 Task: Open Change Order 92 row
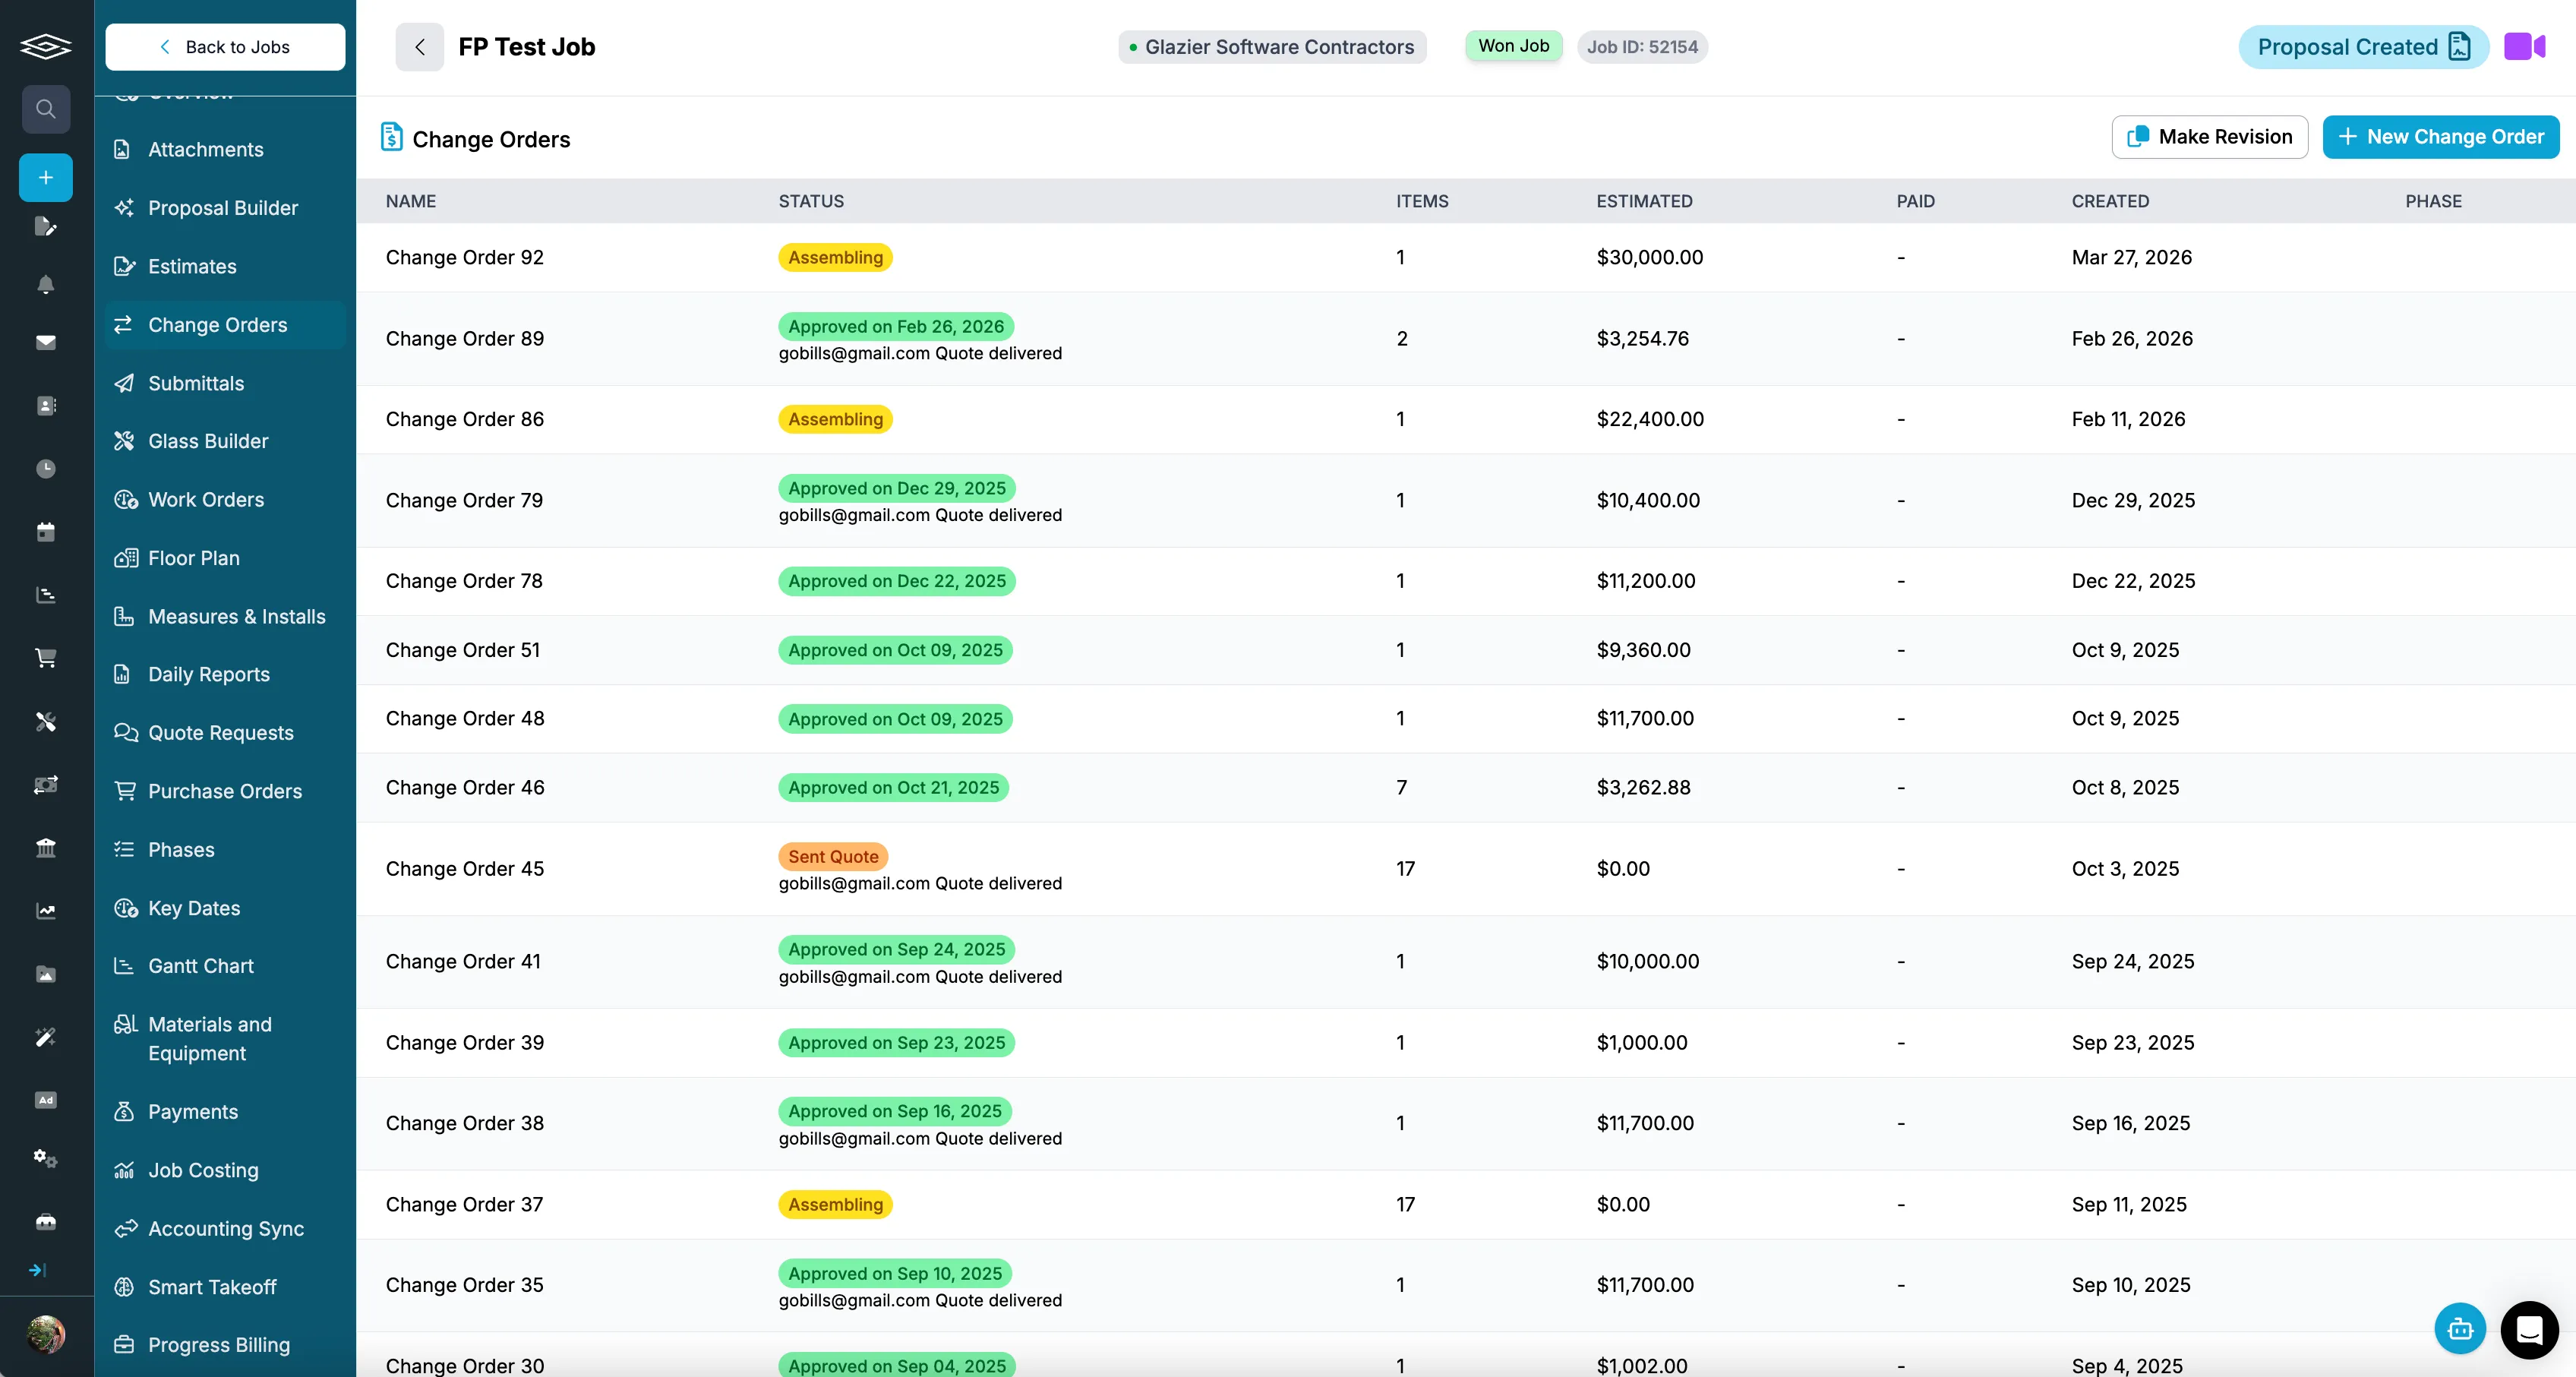[1466, 257]
